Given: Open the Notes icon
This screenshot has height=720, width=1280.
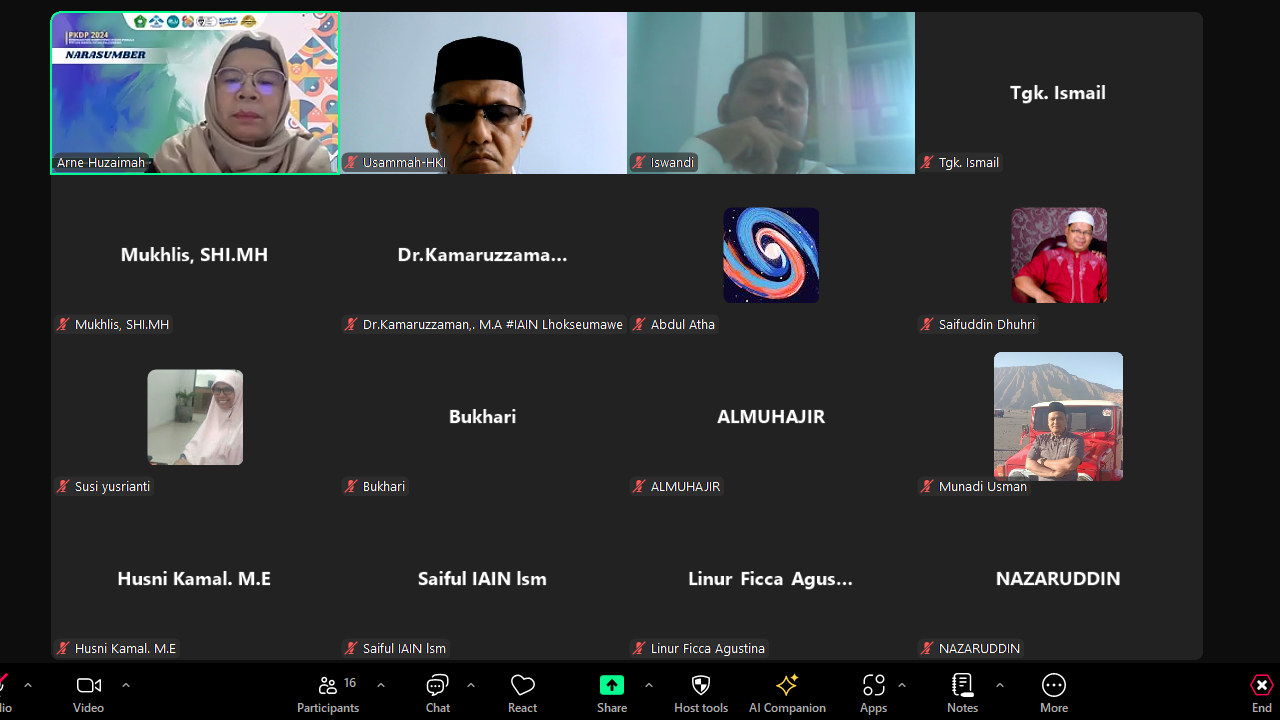Looking at the screenshot, I should (962, 685).
